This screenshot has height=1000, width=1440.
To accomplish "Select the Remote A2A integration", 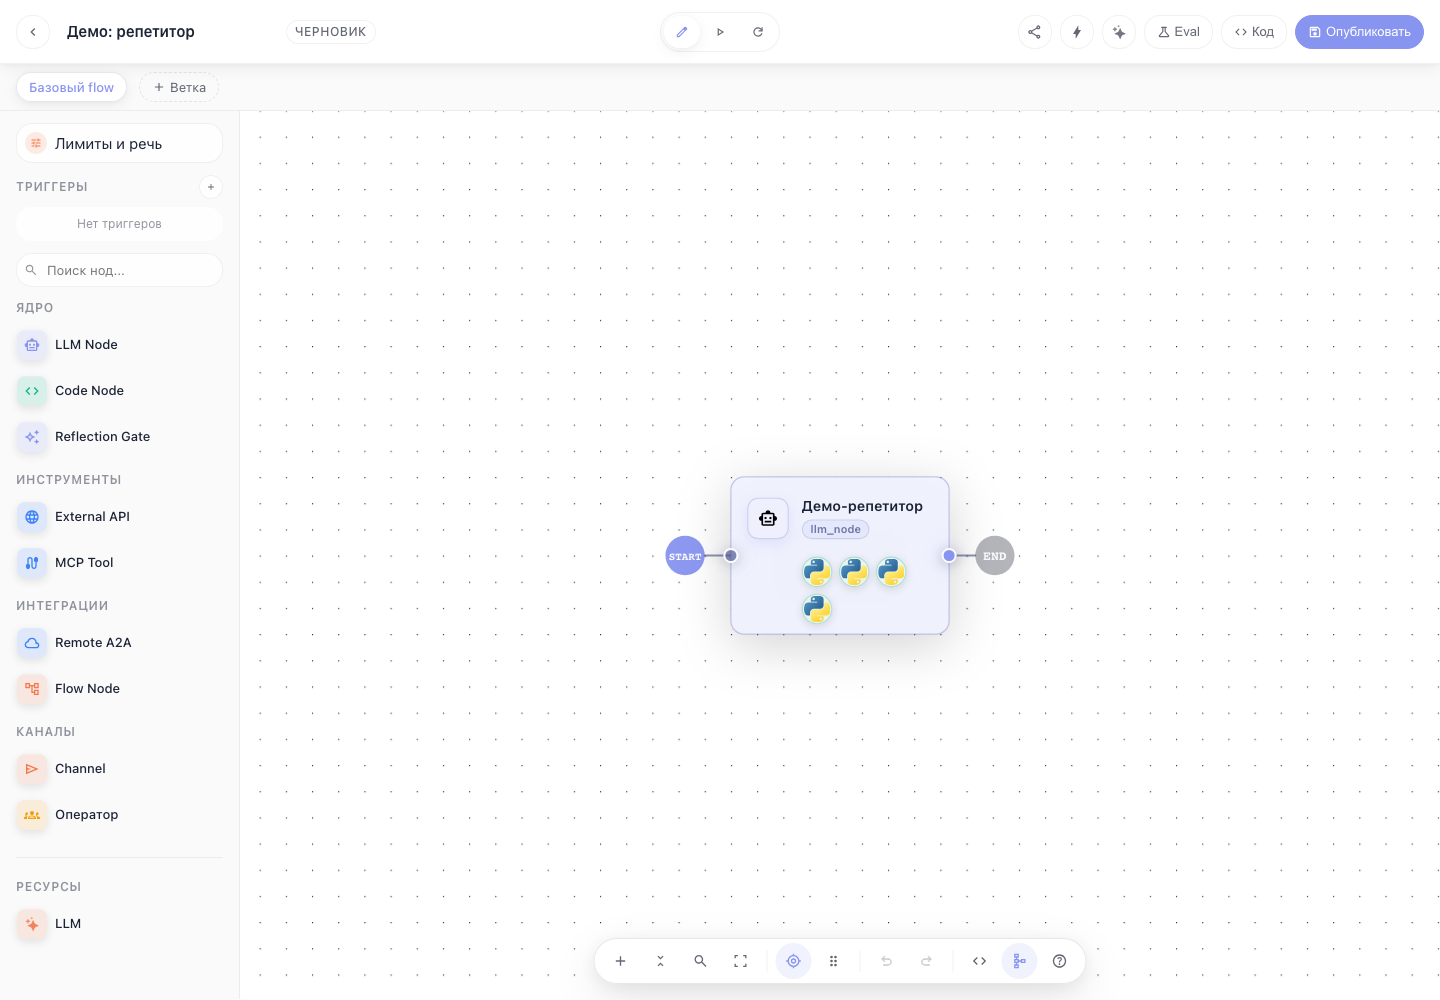I will [119, 643].
